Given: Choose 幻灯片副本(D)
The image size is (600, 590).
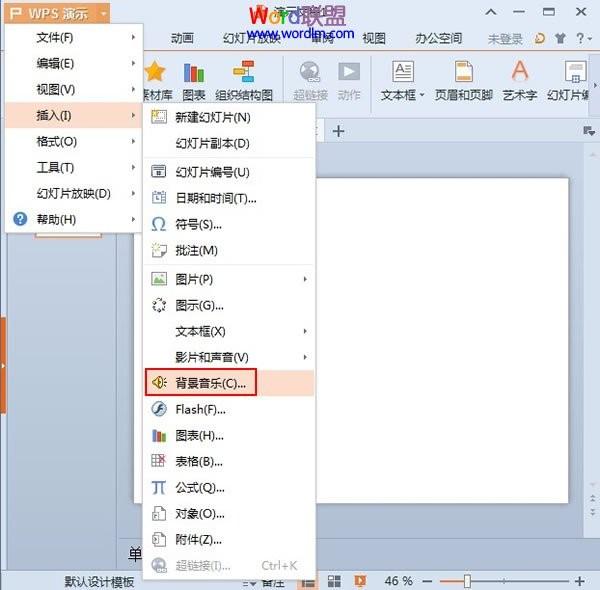Looking at the screenshot, I should click(x=229, y=143).
